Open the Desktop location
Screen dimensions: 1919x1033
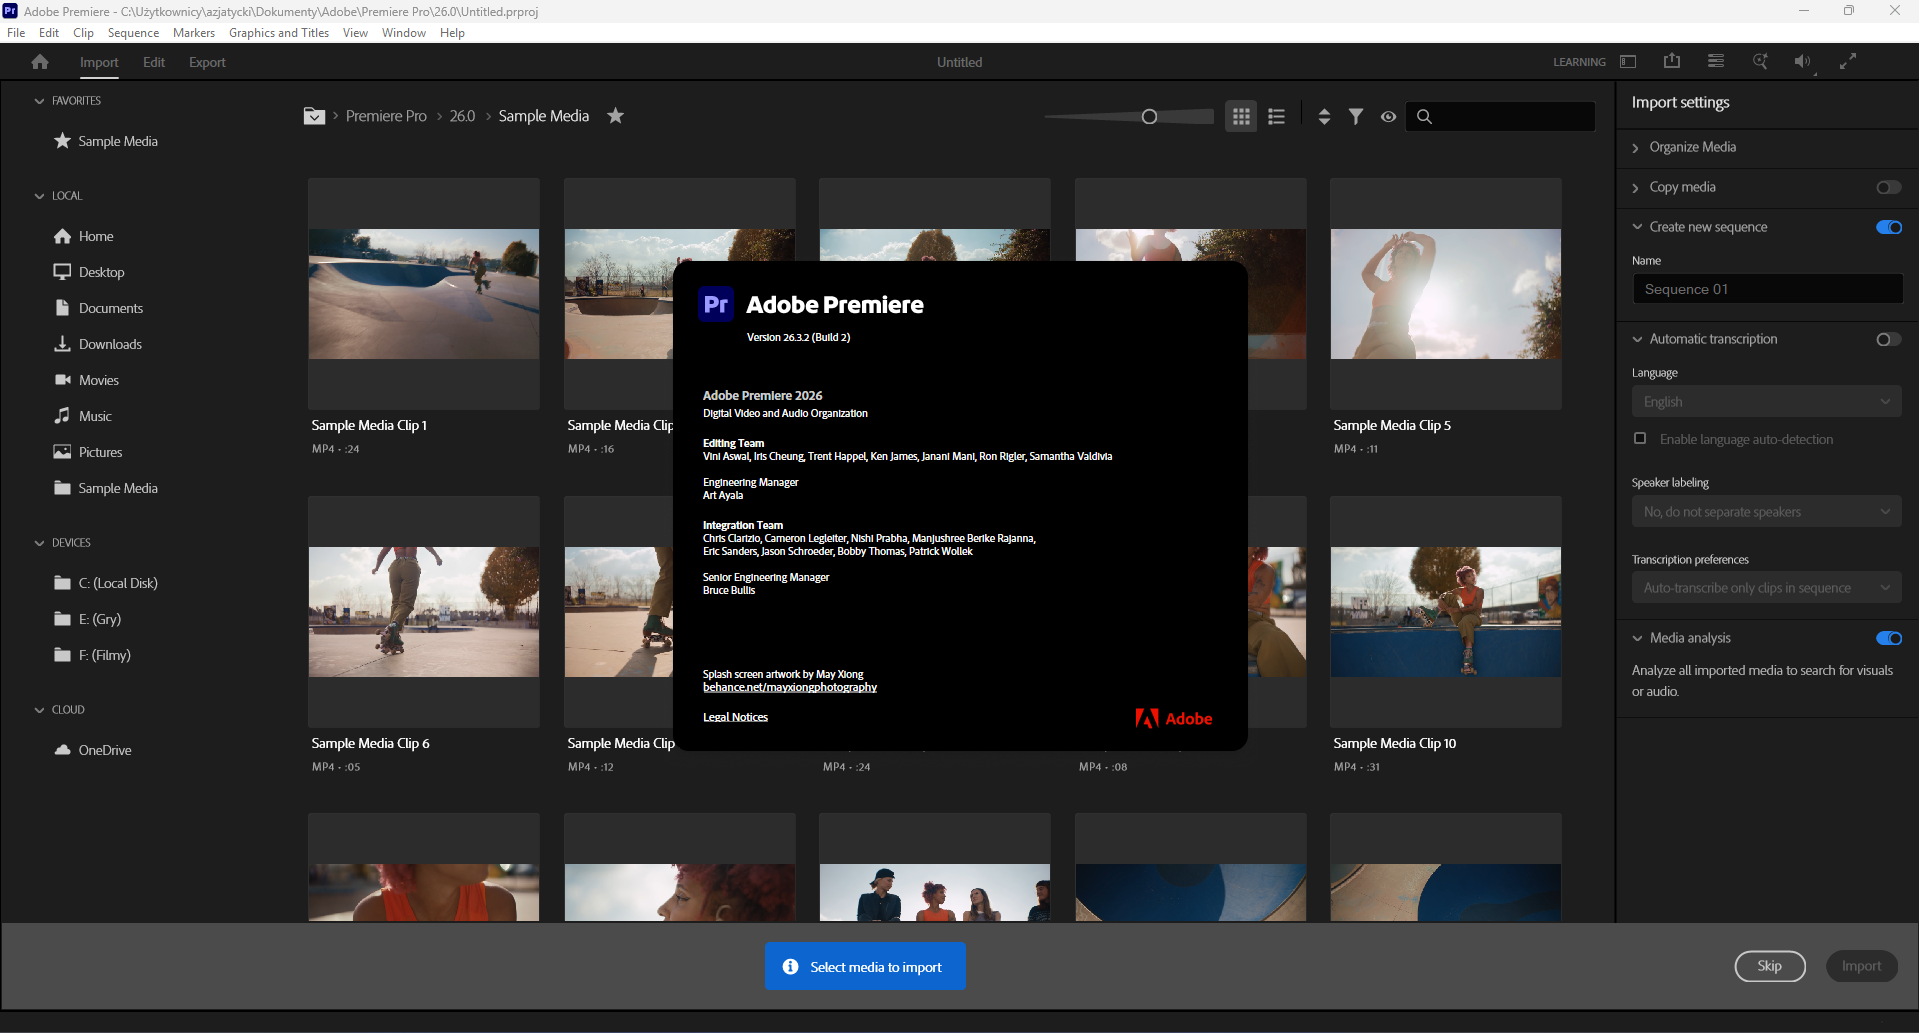point(90,272)
